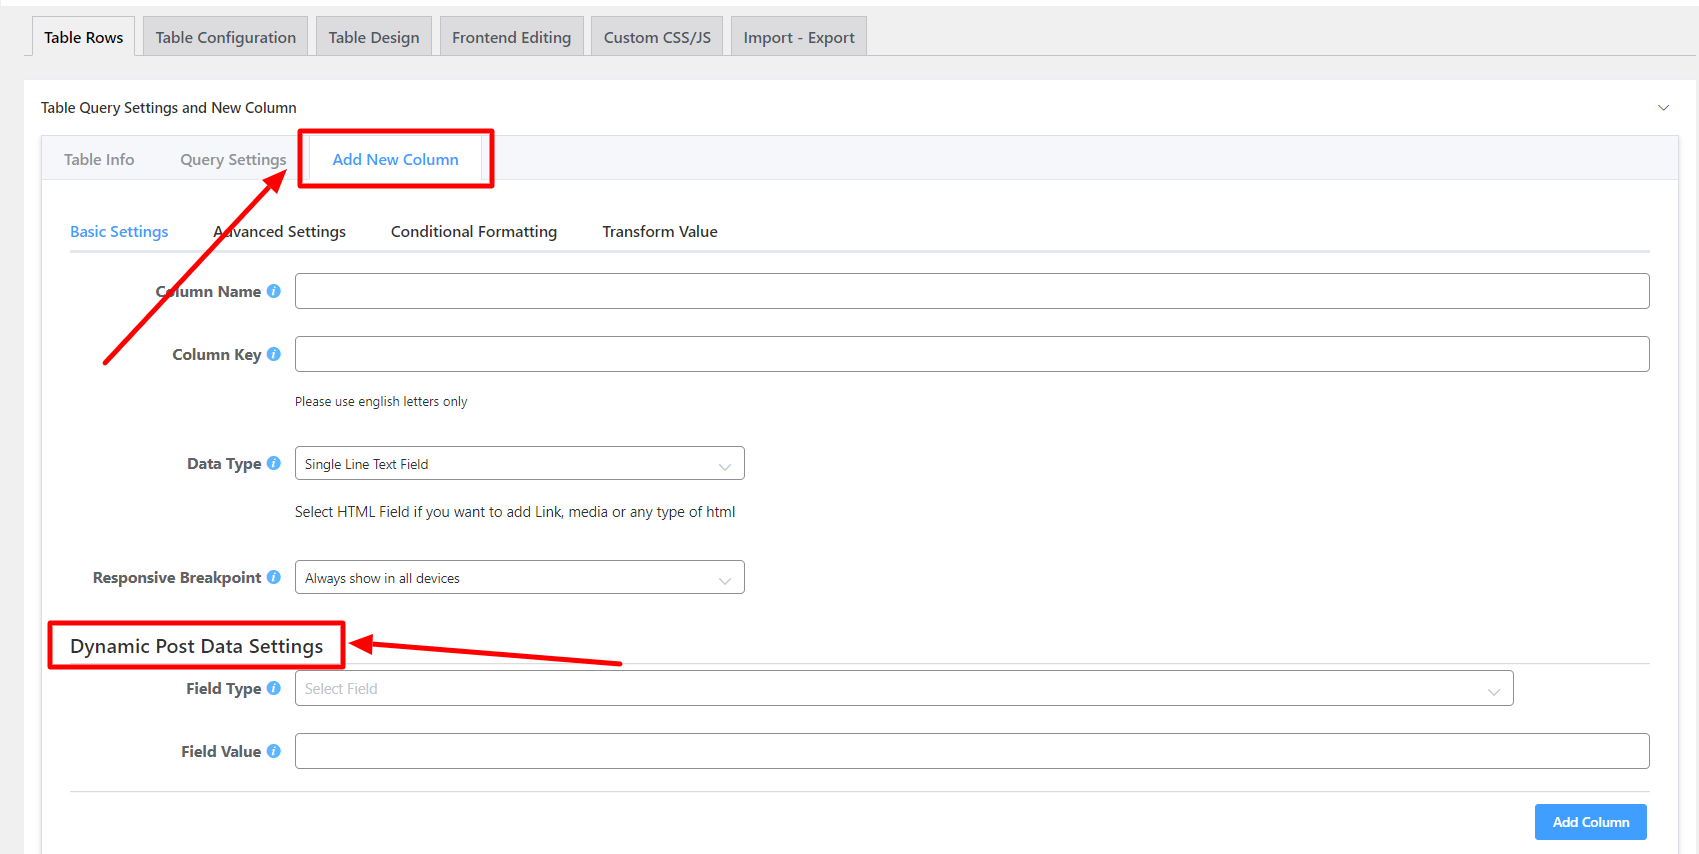Focus the Column Key input field

click(972, 354)
